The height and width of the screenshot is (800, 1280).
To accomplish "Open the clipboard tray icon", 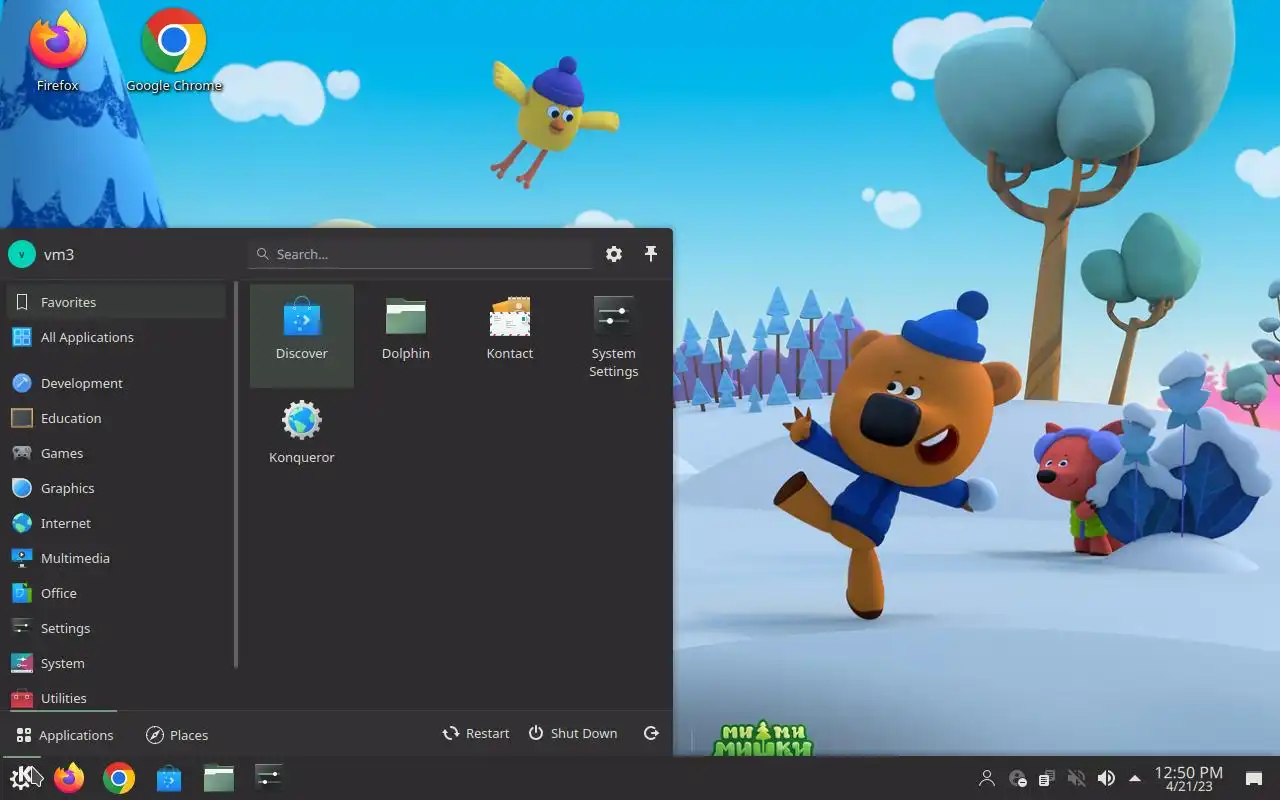I will click(x=1047, y=778).
